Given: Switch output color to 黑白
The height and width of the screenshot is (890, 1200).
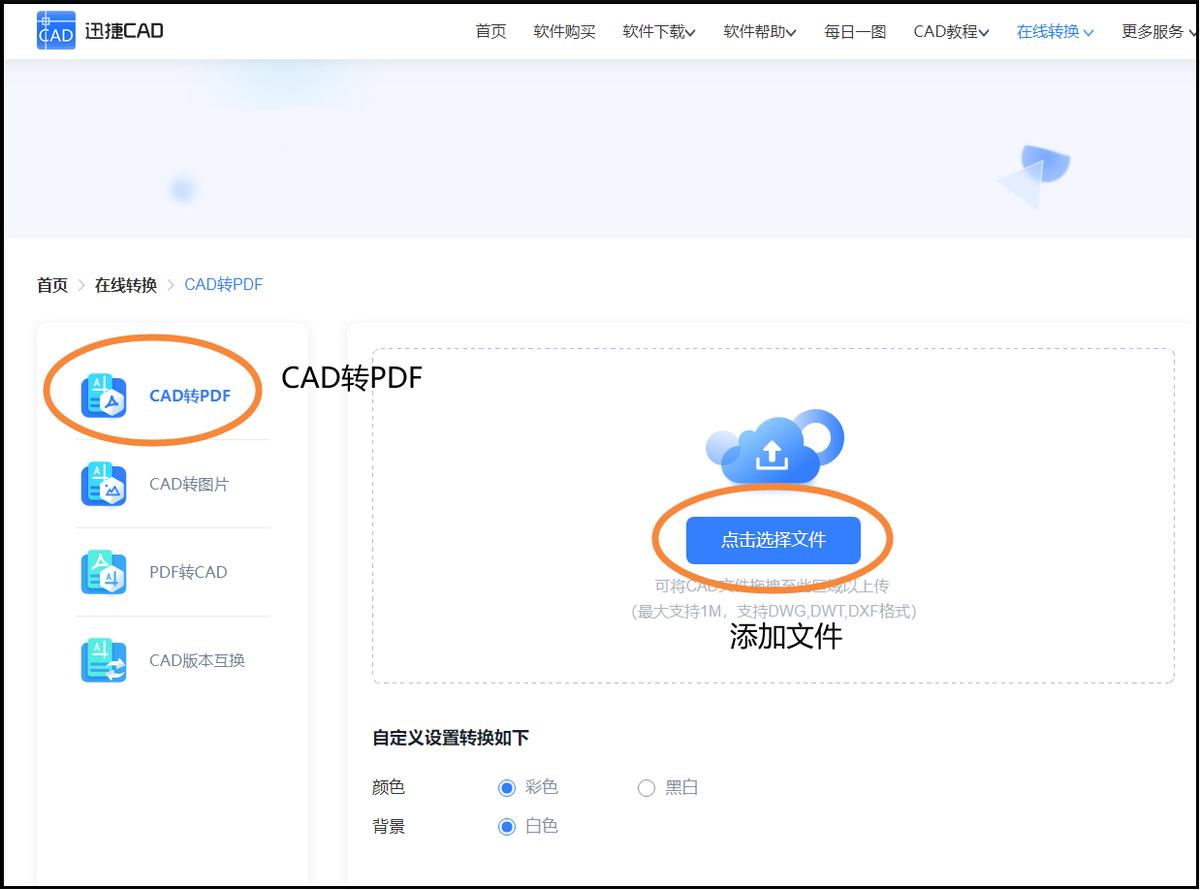Looking at the screenshot, I should (x=646, y=787).
